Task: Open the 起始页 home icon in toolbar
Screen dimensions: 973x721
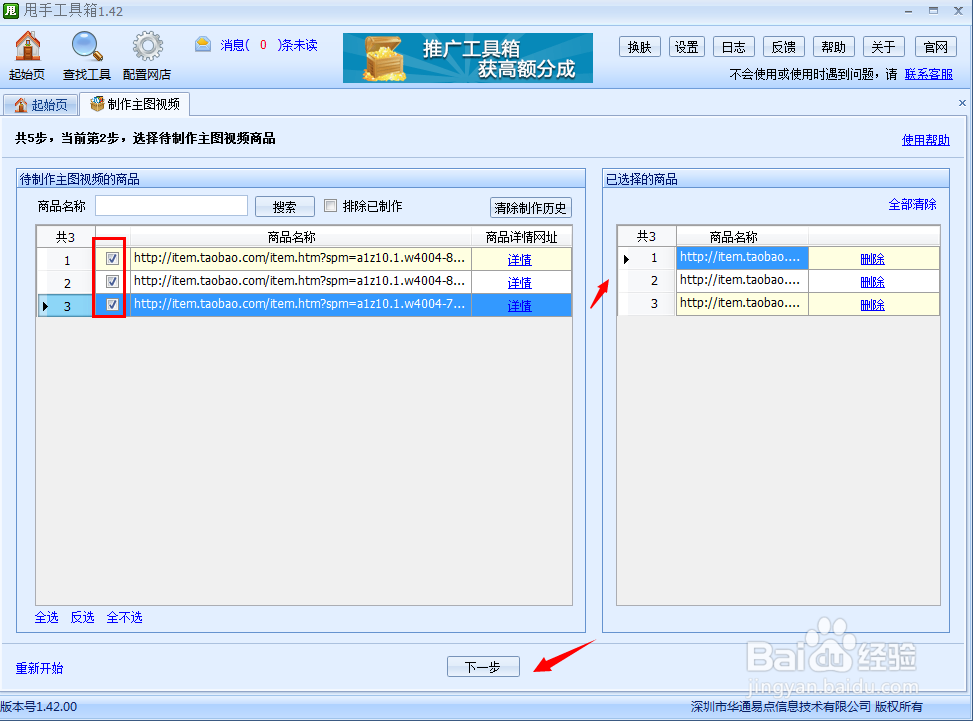Action: click(26, 45)
